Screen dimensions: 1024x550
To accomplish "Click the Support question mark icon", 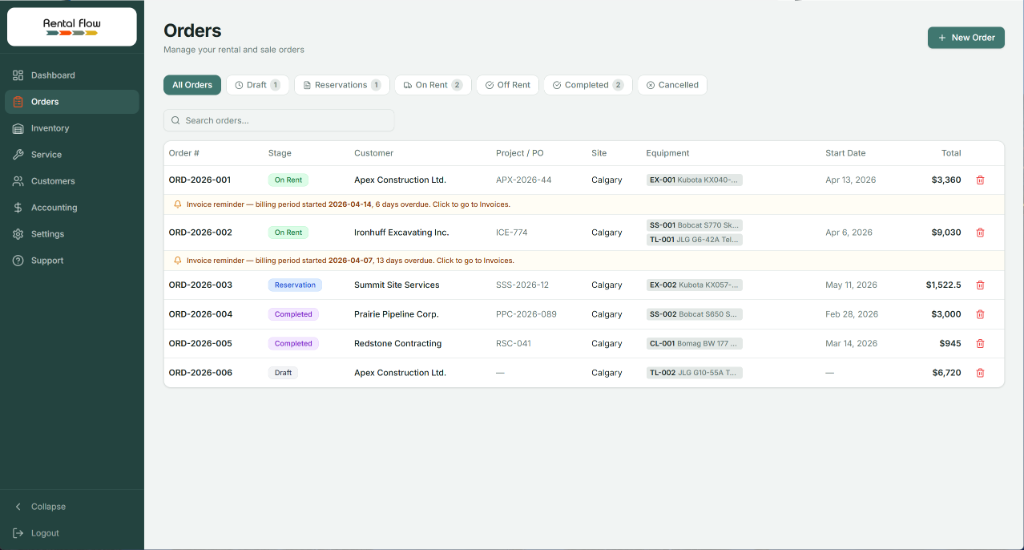I will tap(18, 261).
